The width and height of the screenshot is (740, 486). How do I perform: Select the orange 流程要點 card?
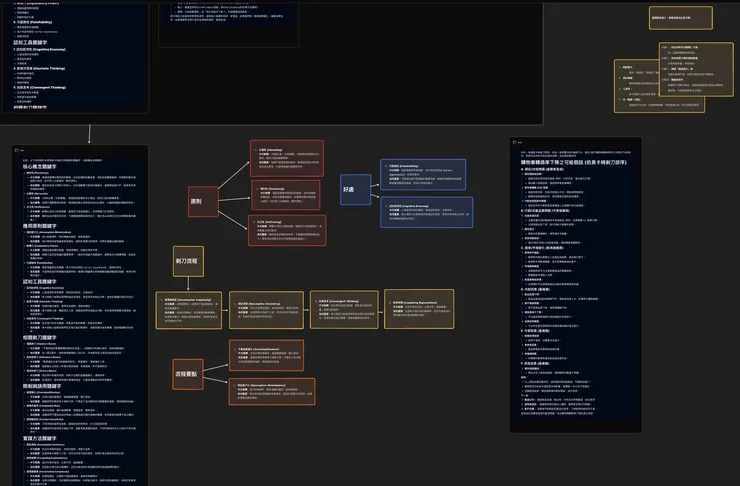click(x=188, y=374)
